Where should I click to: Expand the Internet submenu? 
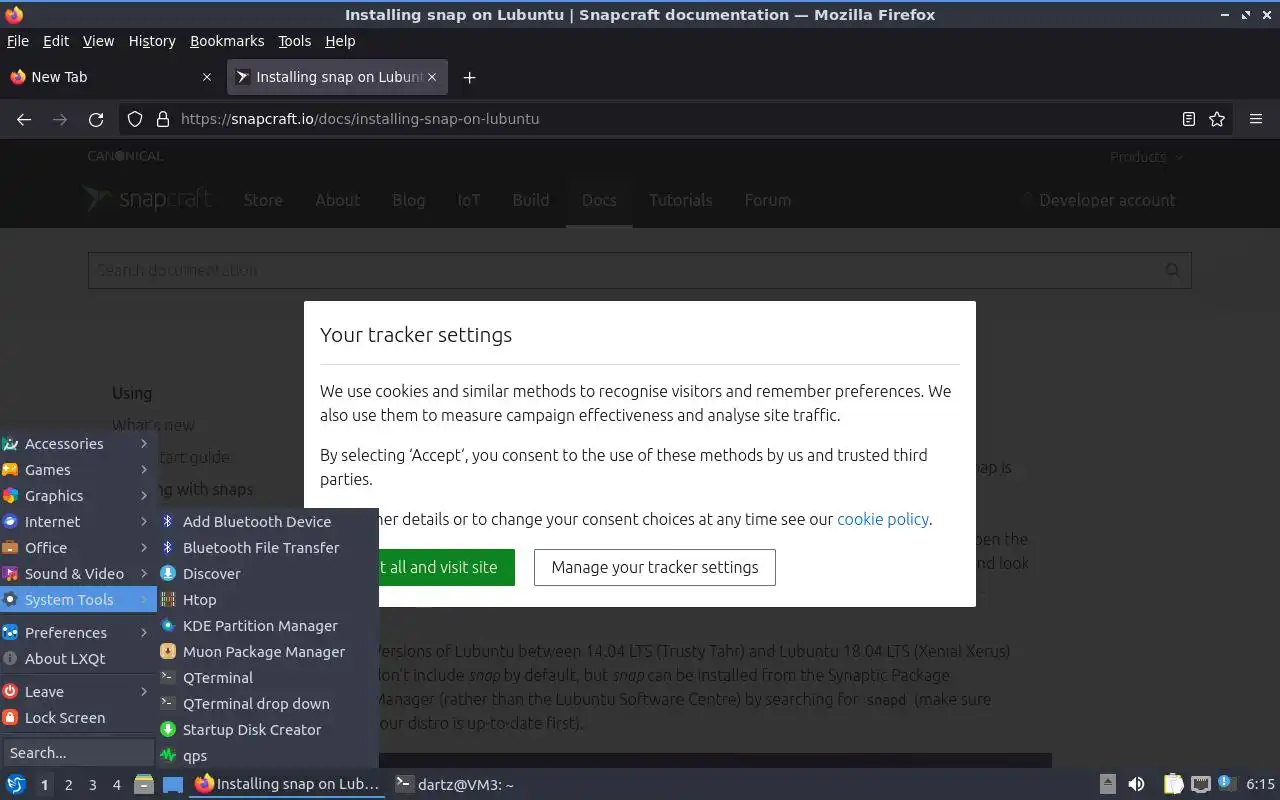coord(78,521)
